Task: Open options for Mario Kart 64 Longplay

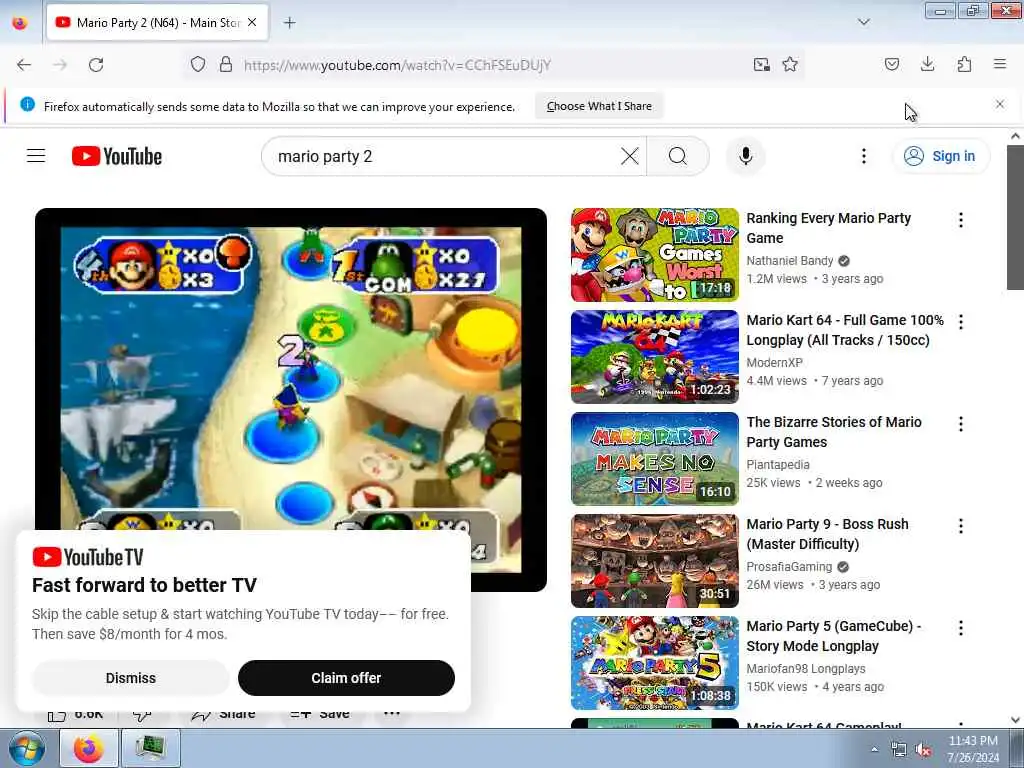Action: click(961, 322)
